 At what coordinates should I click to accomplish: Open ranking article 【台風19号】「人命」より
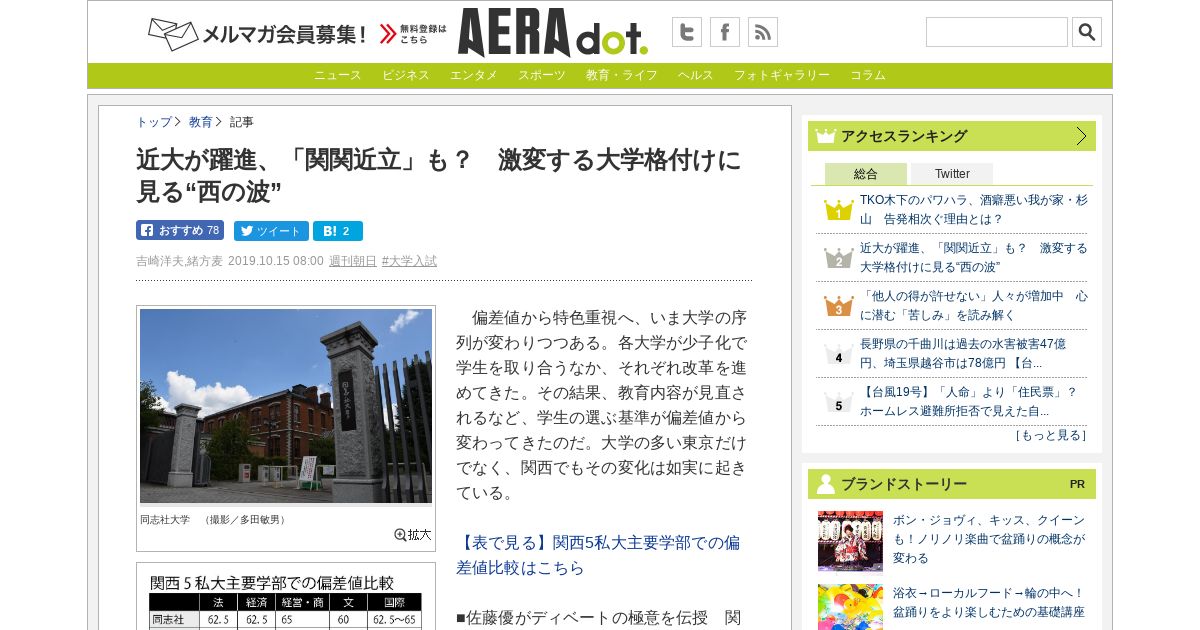coord(969,401)
